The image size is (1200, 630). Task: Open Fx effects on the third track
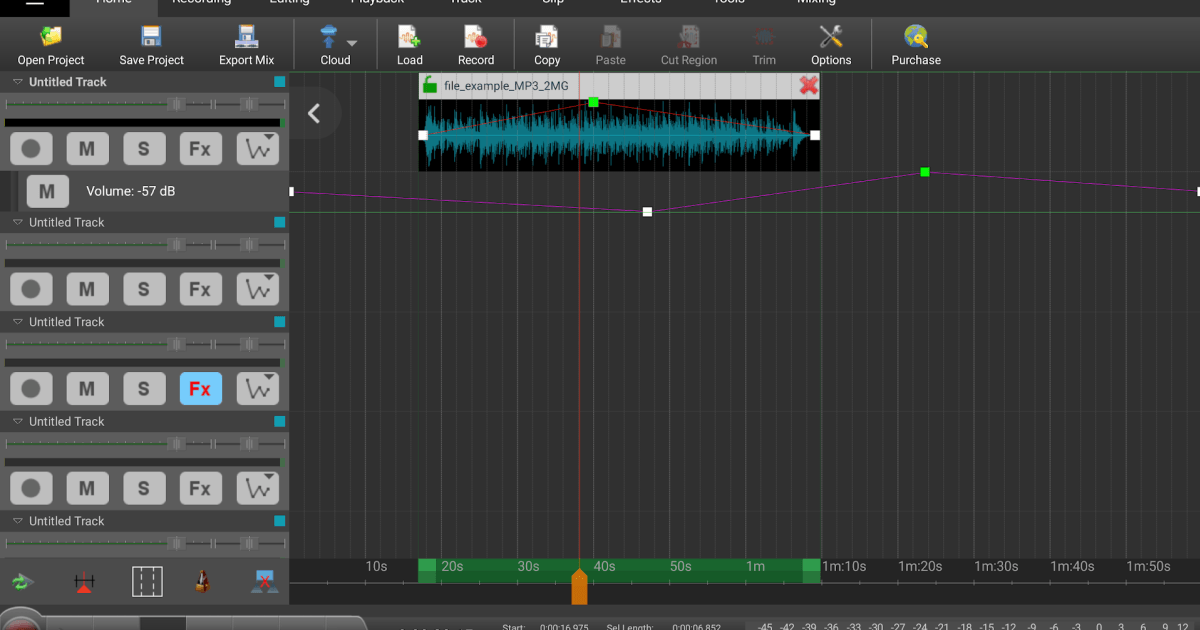[x=200, y=388]
